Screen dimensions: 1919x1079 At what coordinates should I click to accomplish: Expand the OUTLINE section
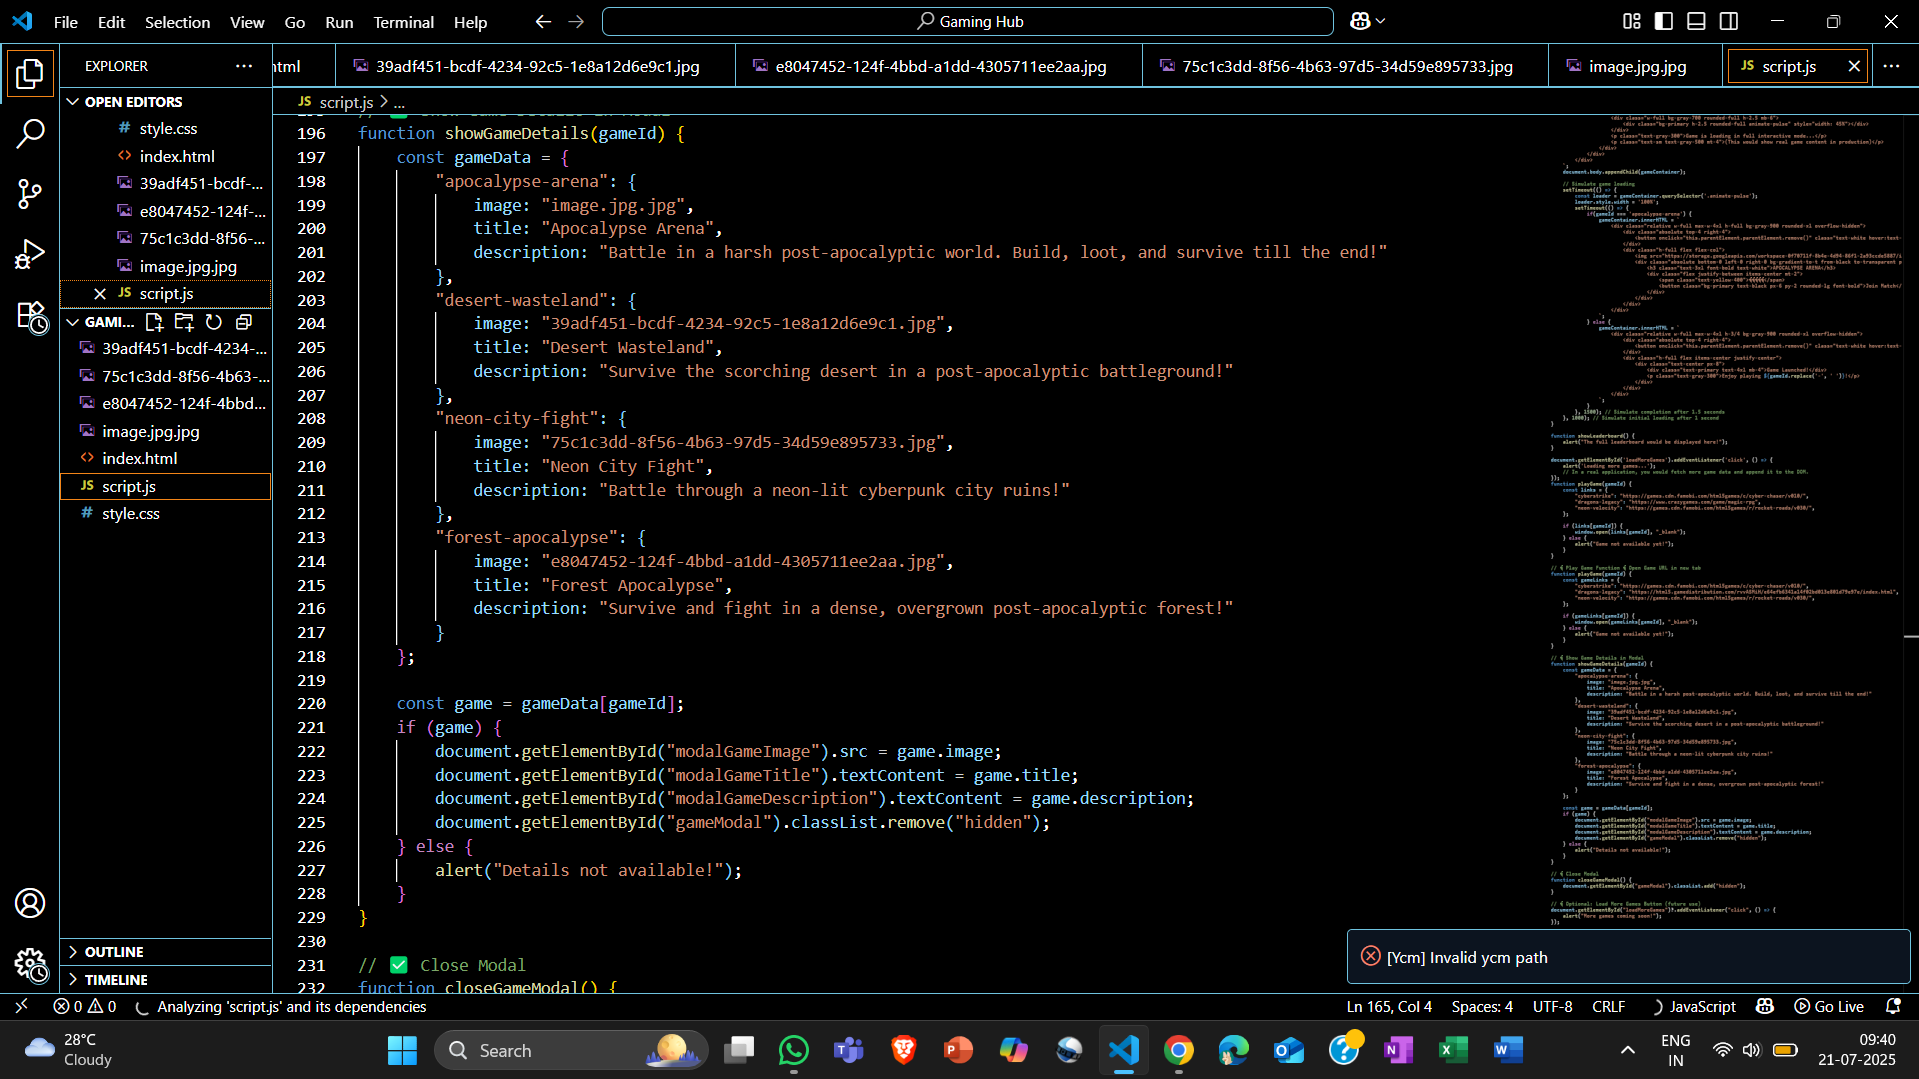pos(114,952)
